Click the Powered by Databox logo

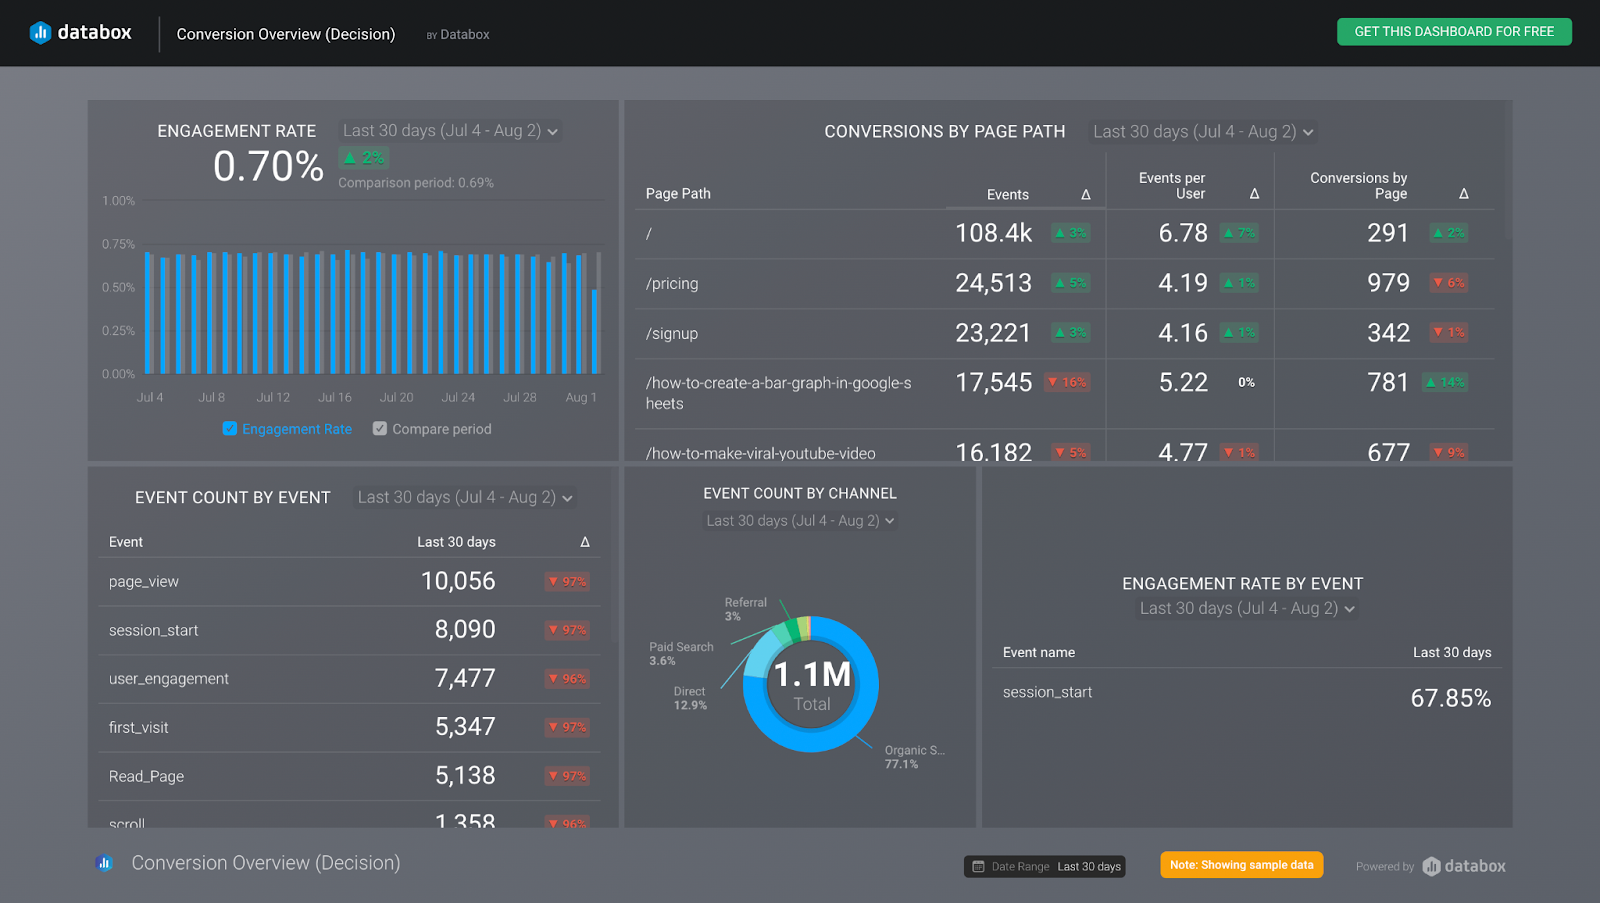click(x=1465, y=866)
